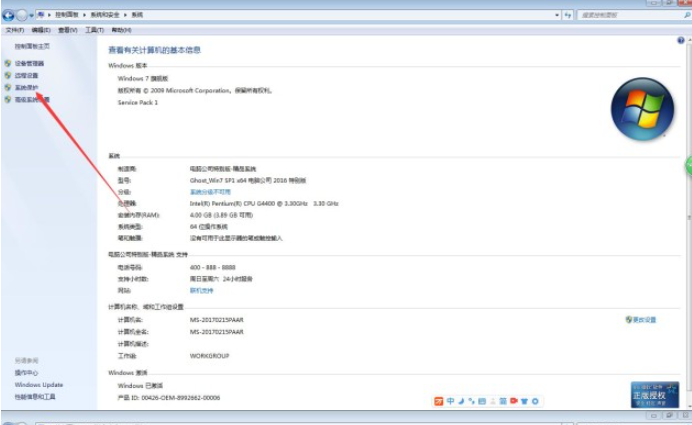Viewport: 692px width, 425px height.
Task: Expand the arrow after 系统和安全 breadcrumb
Action: (127, 16)
